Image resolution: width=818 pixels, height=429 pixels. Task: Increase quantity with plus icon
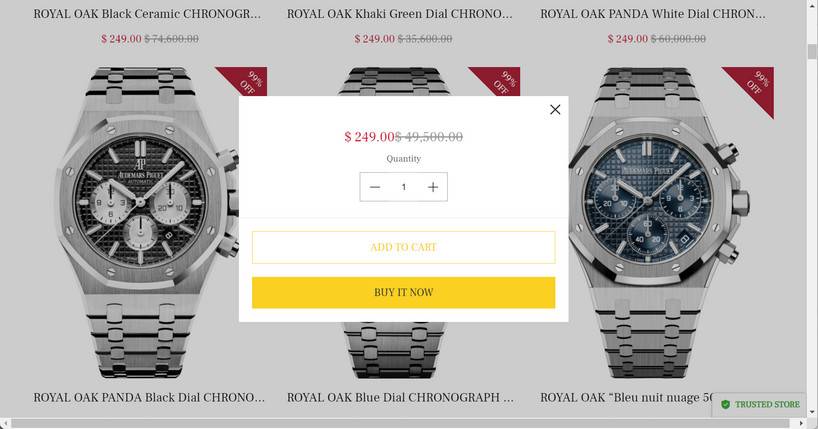433,187
